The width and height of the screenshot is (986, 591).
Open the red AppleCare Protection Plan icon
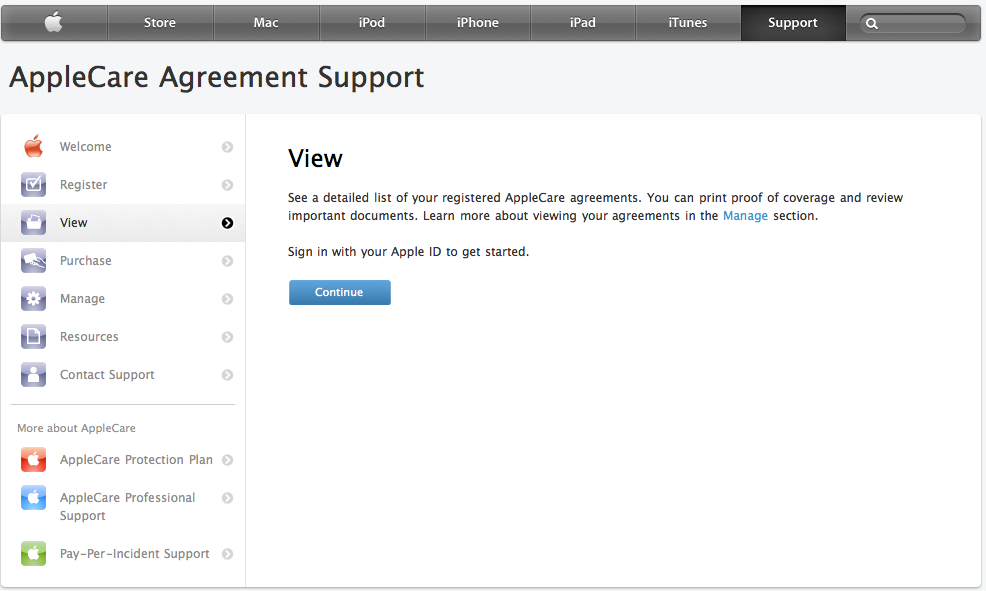[x=34, y=460]
